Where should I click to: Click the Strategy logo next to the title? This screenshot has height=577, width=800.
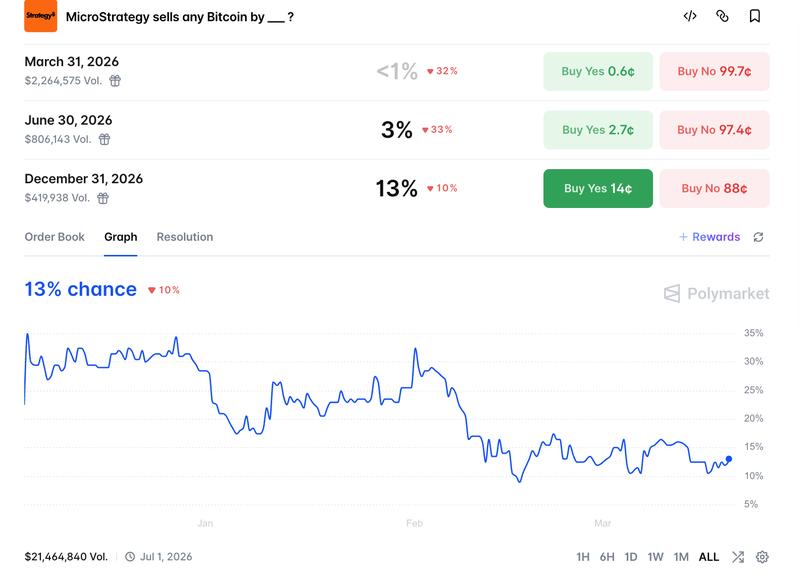pyautogui.click(x=38, y=18)
